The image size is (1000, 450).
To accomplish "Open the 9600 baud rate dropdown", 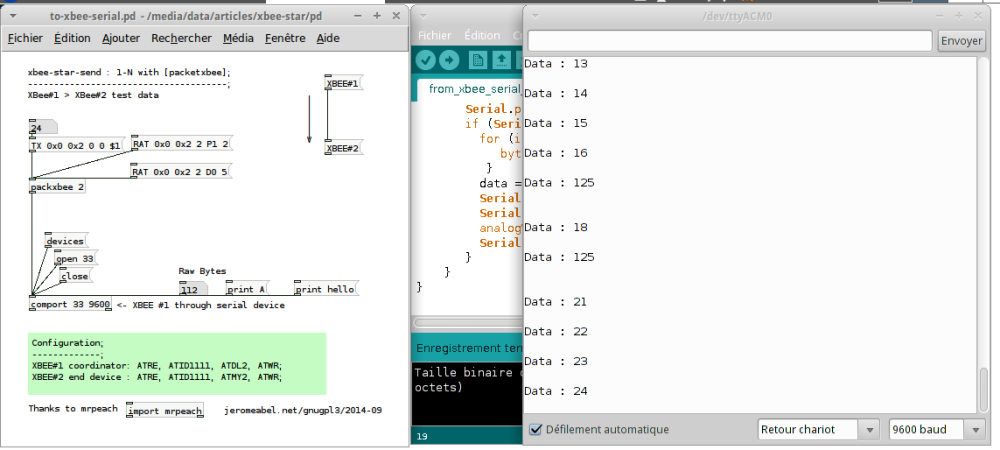I will click(x=936, y=430).
